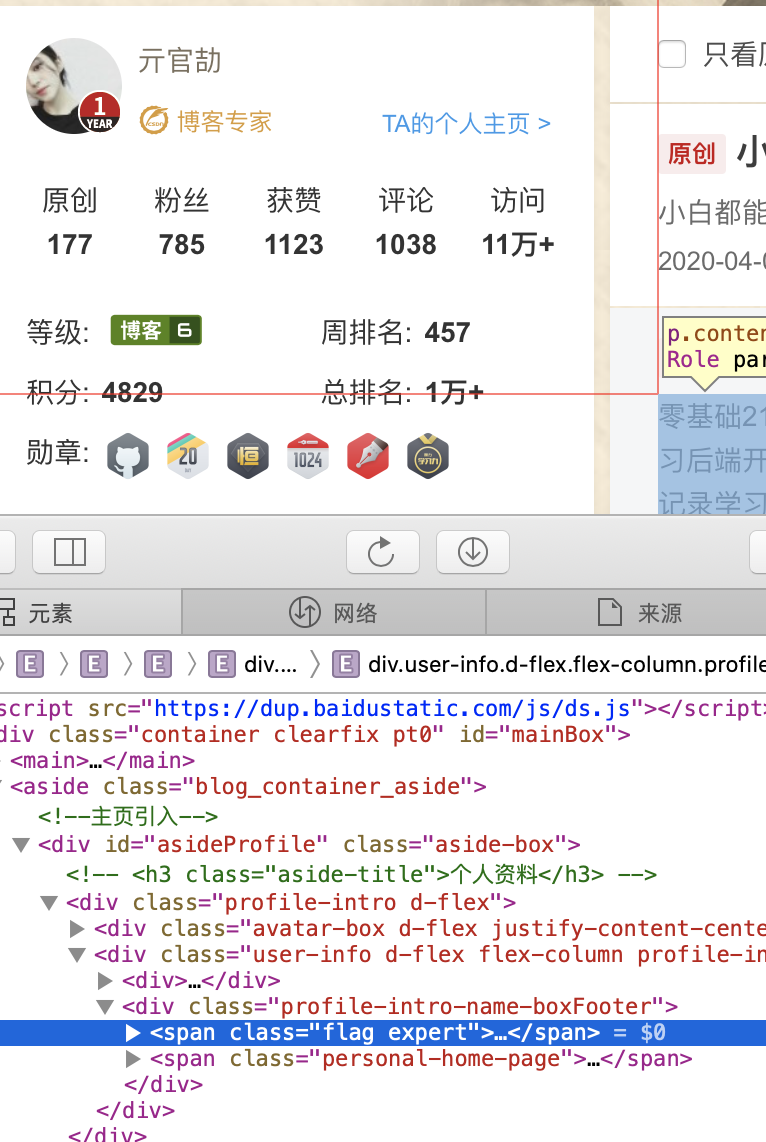Click the 来源 tab's document icon
This screenshot has width=766, height=1142.
(609, 612)
